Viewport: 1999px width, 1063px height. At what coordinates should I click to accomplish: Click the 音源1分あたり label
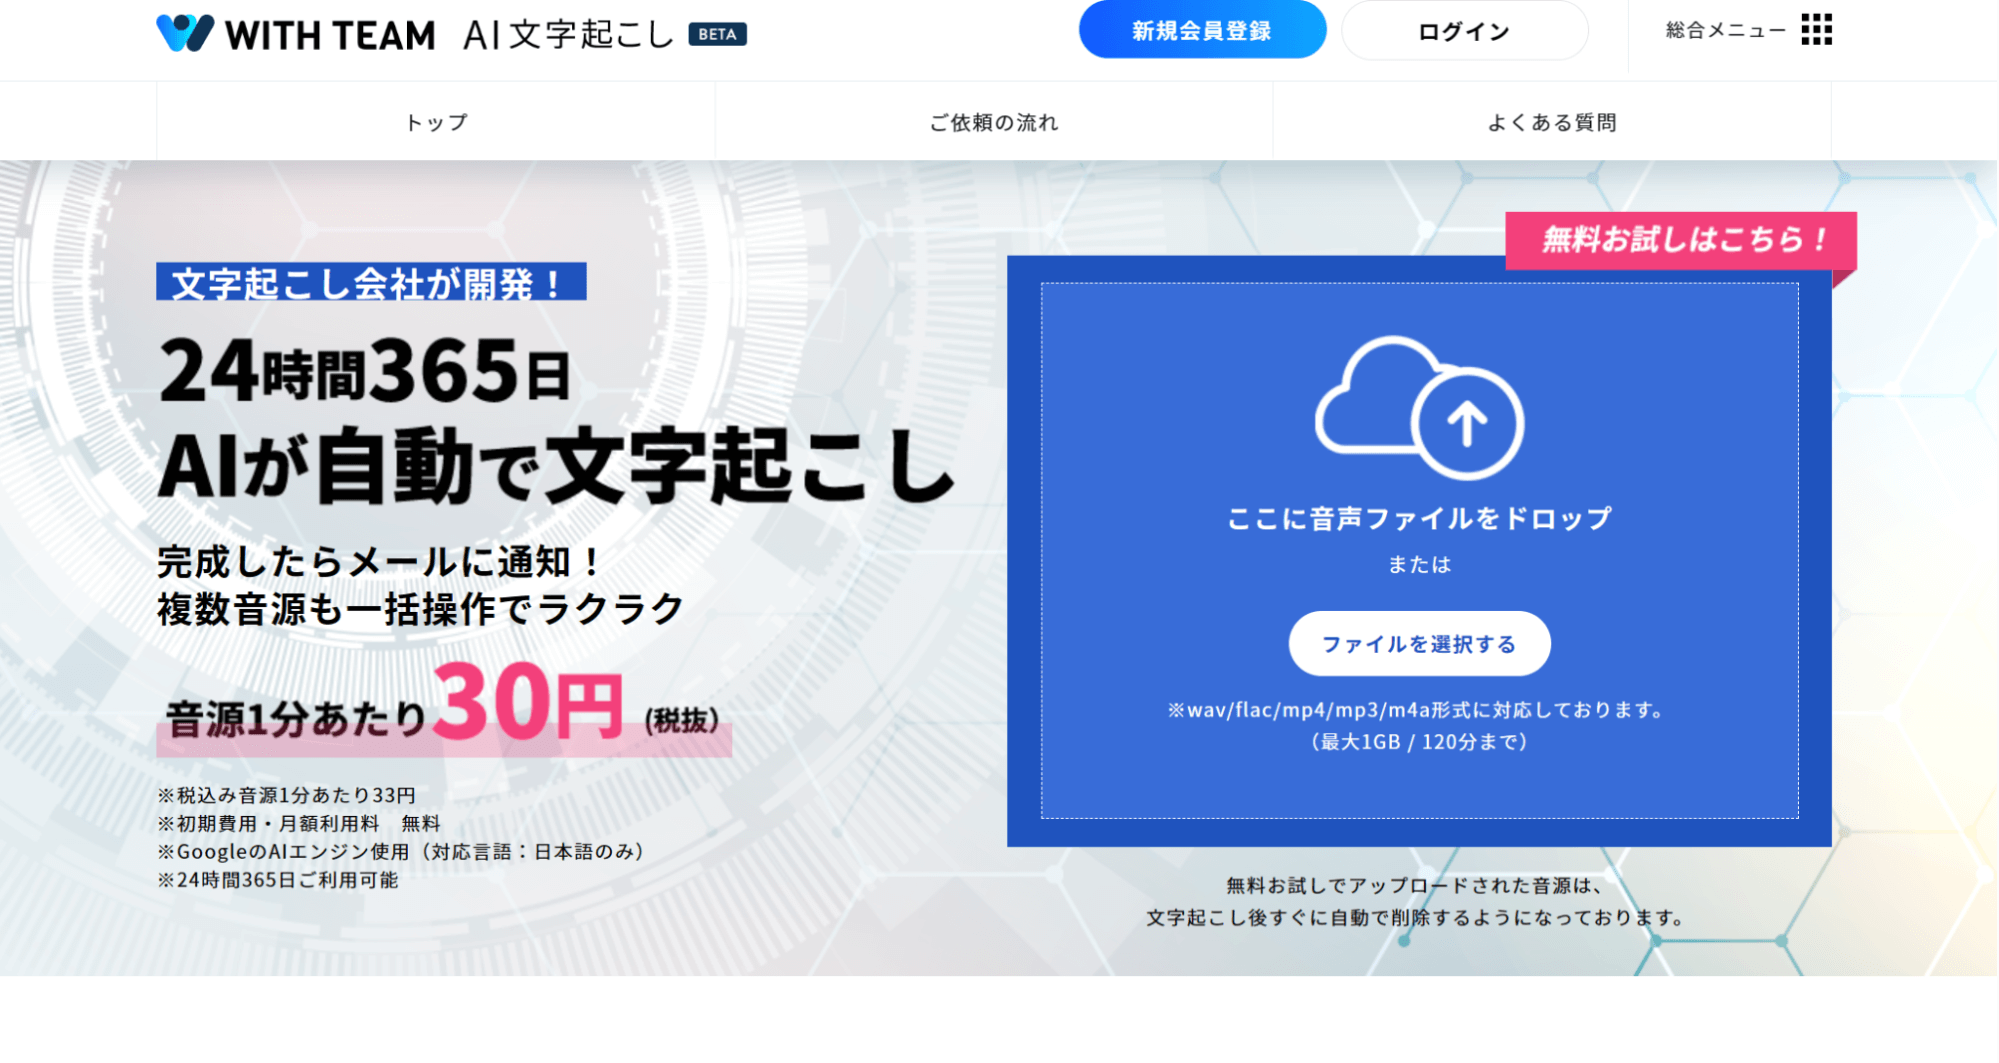coord(297,720)
